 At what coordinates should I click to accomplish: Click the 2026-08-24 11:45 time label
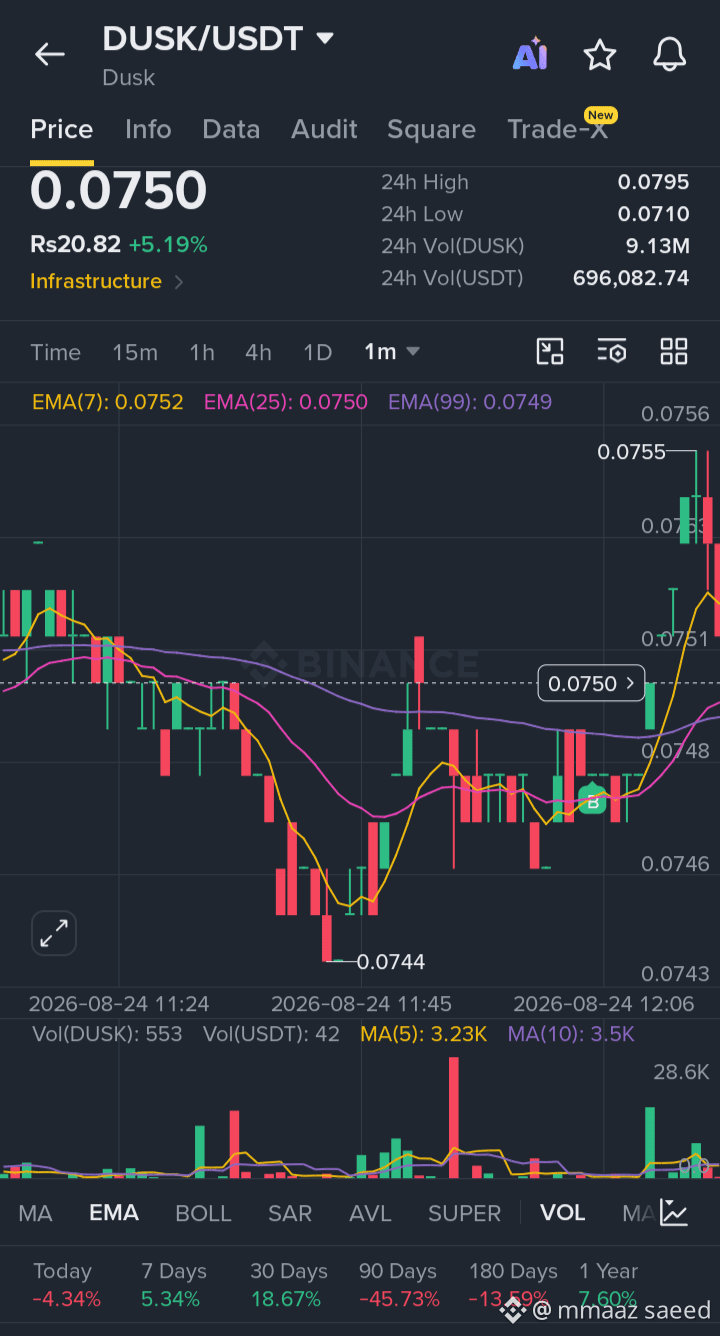point(361,1003)
